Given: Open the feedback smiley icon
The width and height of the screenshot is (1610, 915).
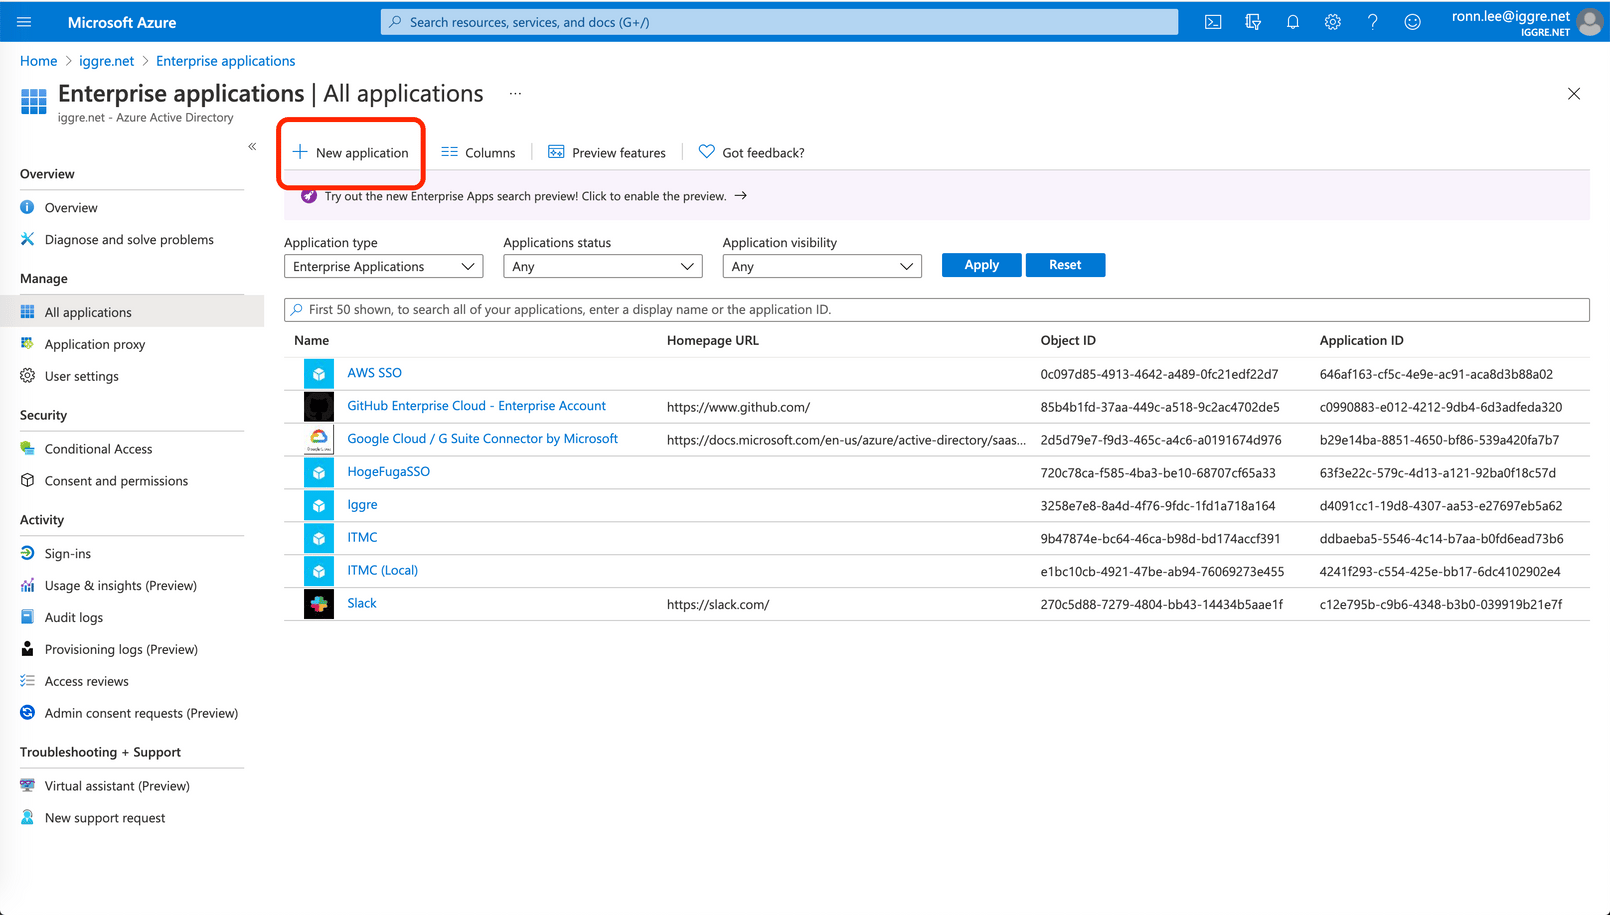Looking at the screenshot, I should (1412, 22).
